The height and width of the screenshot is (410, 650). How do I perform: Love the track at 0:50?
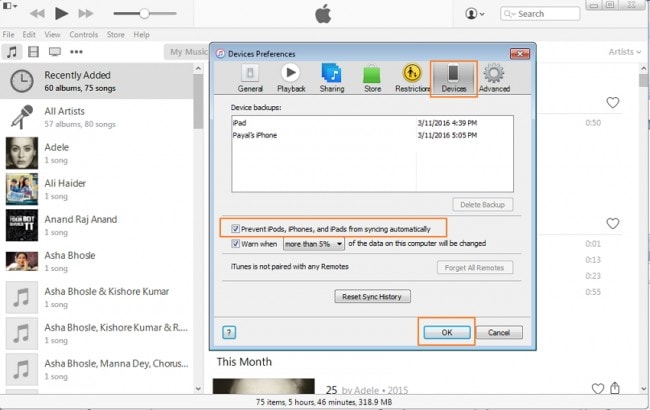612,102
